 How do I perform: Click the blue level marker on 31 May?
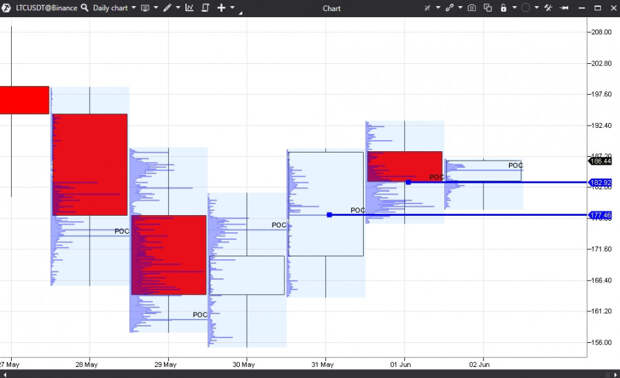[329, 215]
